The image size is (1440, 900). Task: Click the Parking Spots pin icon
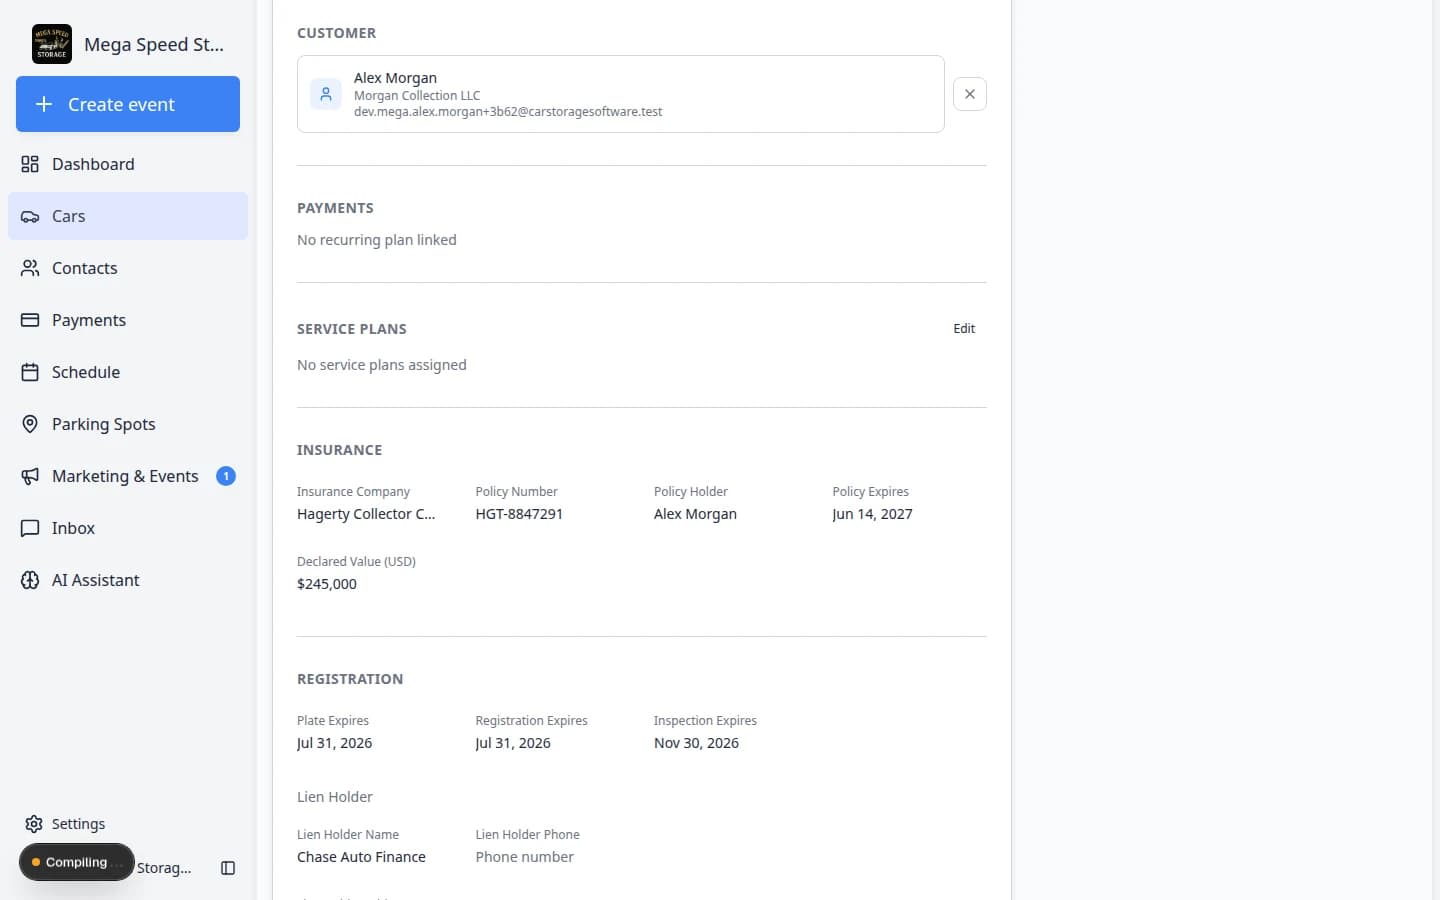[30, 424]
